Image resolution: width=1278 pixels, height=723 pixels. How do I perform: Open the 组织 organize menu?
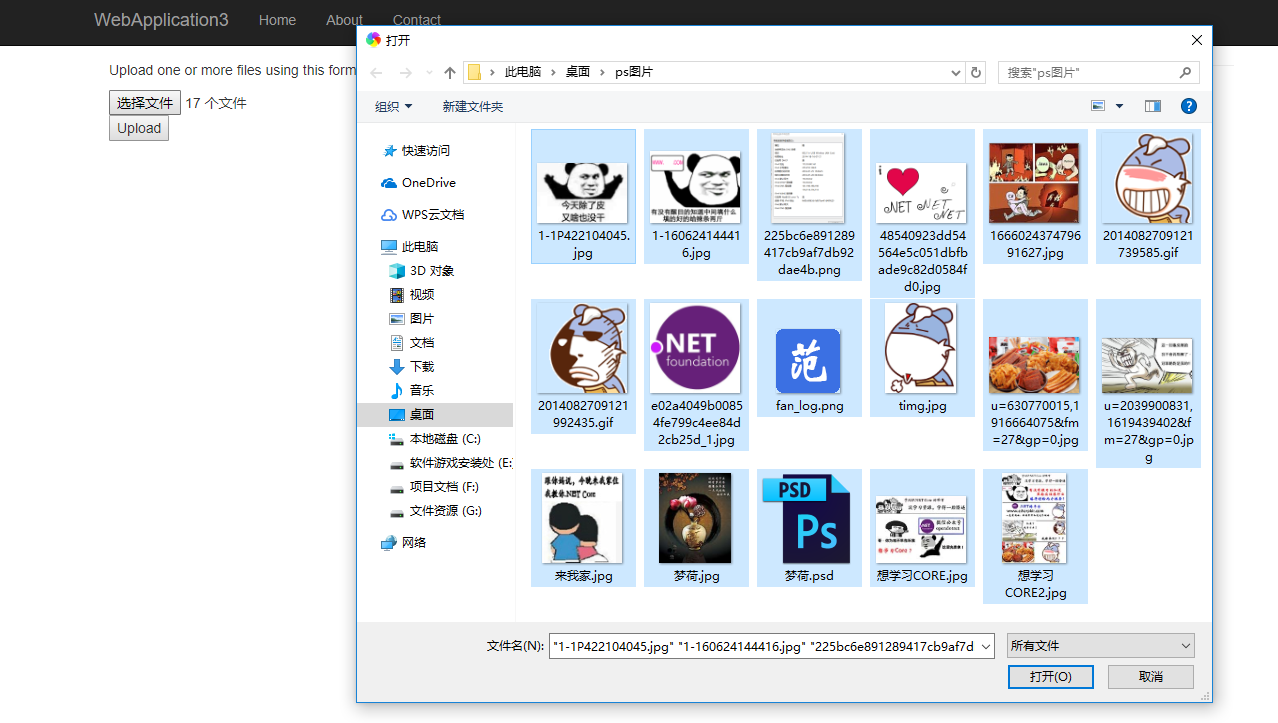click(393, 107)
